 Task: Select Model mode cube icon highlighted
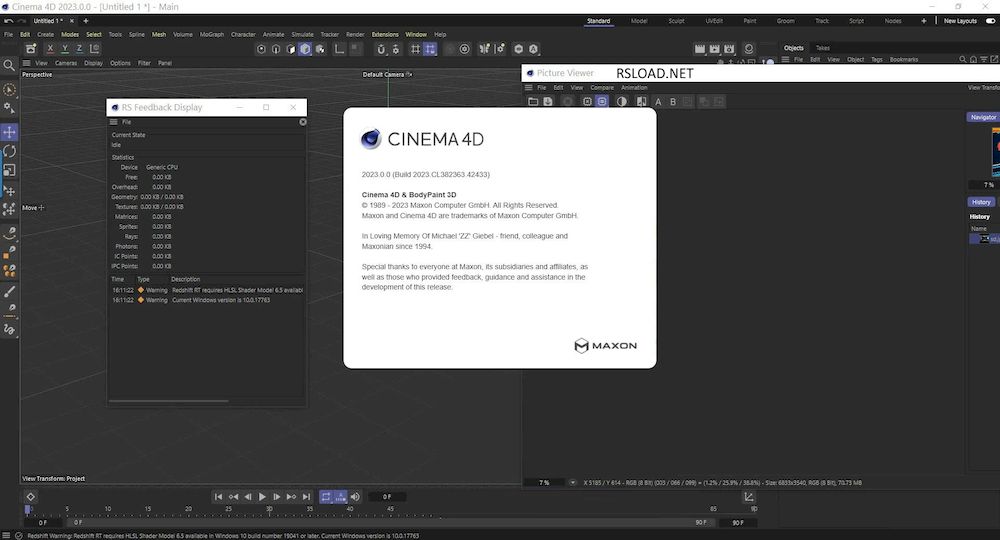tap(305, 48)
